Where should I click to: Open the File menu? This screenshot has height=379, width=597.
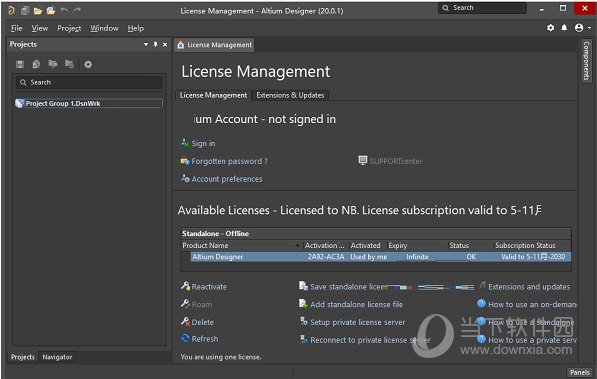pyautogui.click(x=16, y=28)
